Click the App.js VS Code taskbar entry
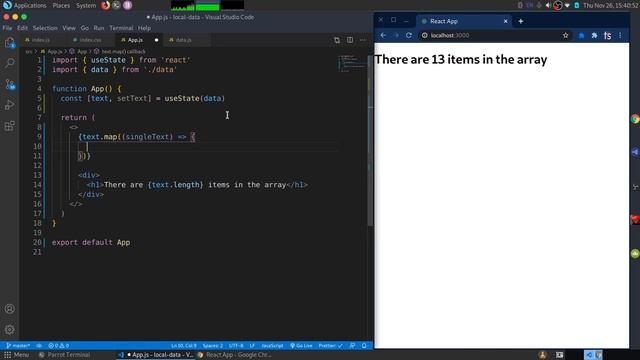640x360 pixels. point(156,355)
